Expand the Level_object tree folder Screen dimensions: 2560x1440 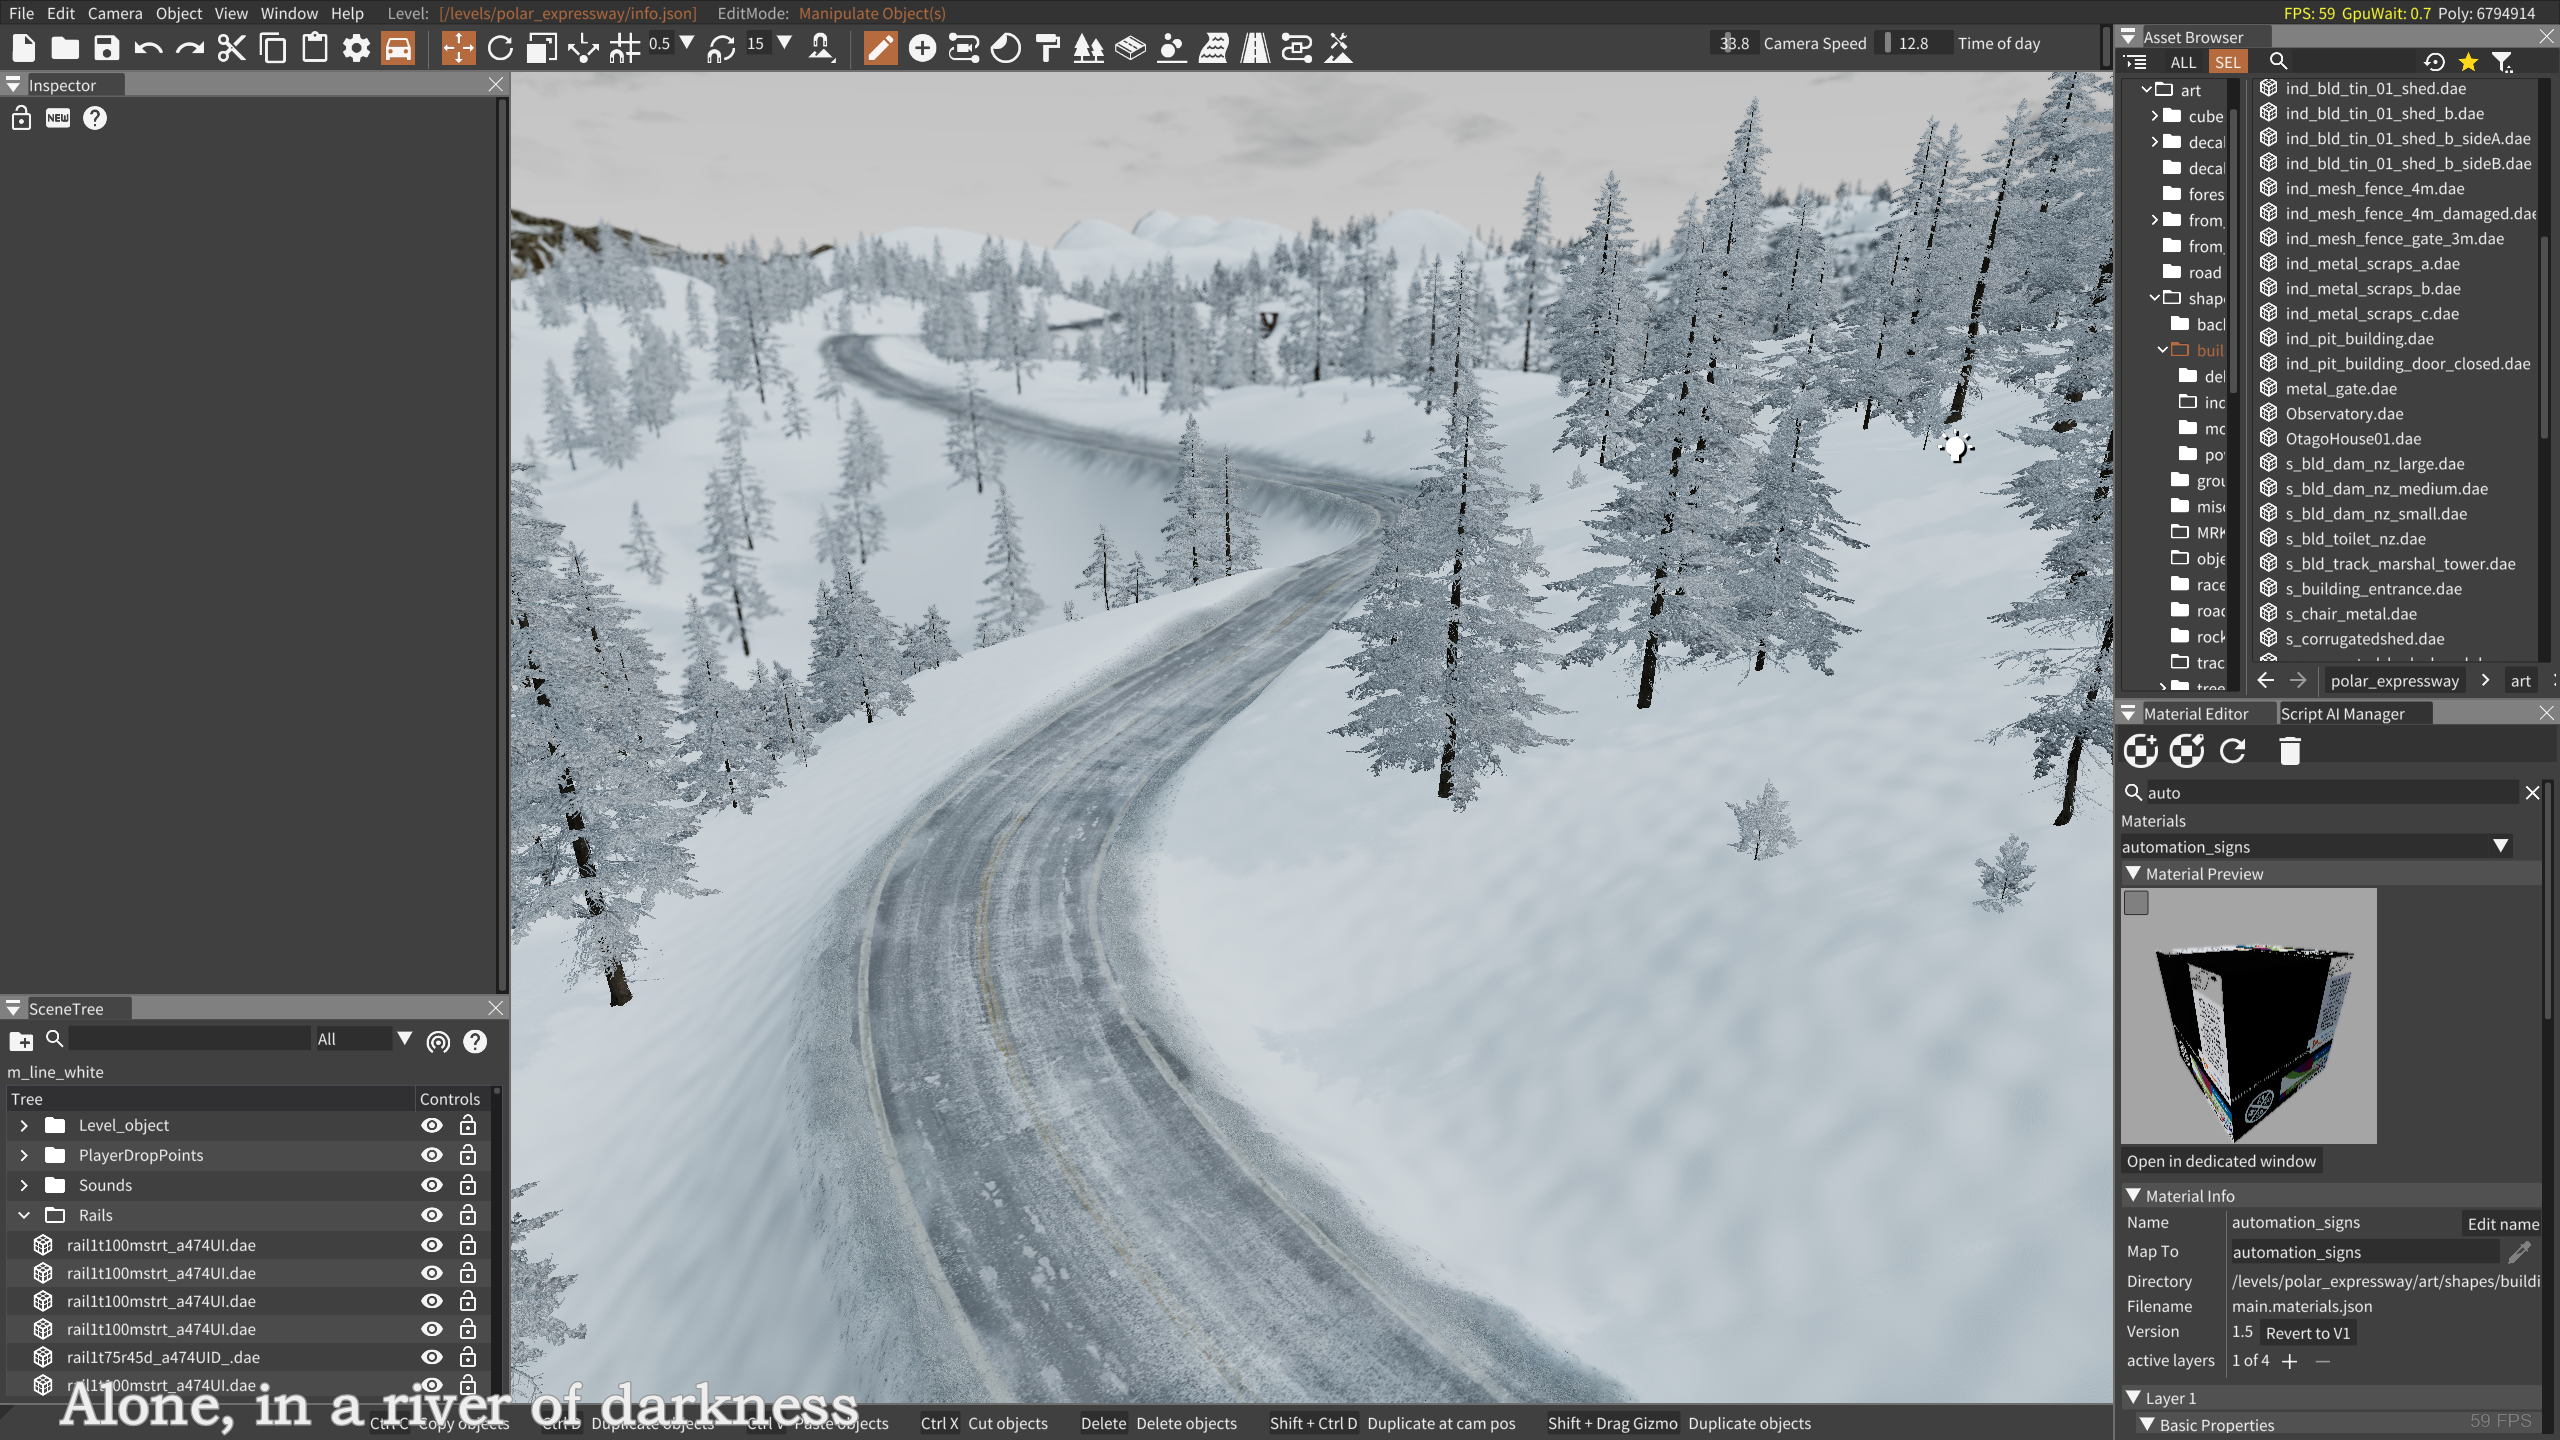click(24, 1125)
